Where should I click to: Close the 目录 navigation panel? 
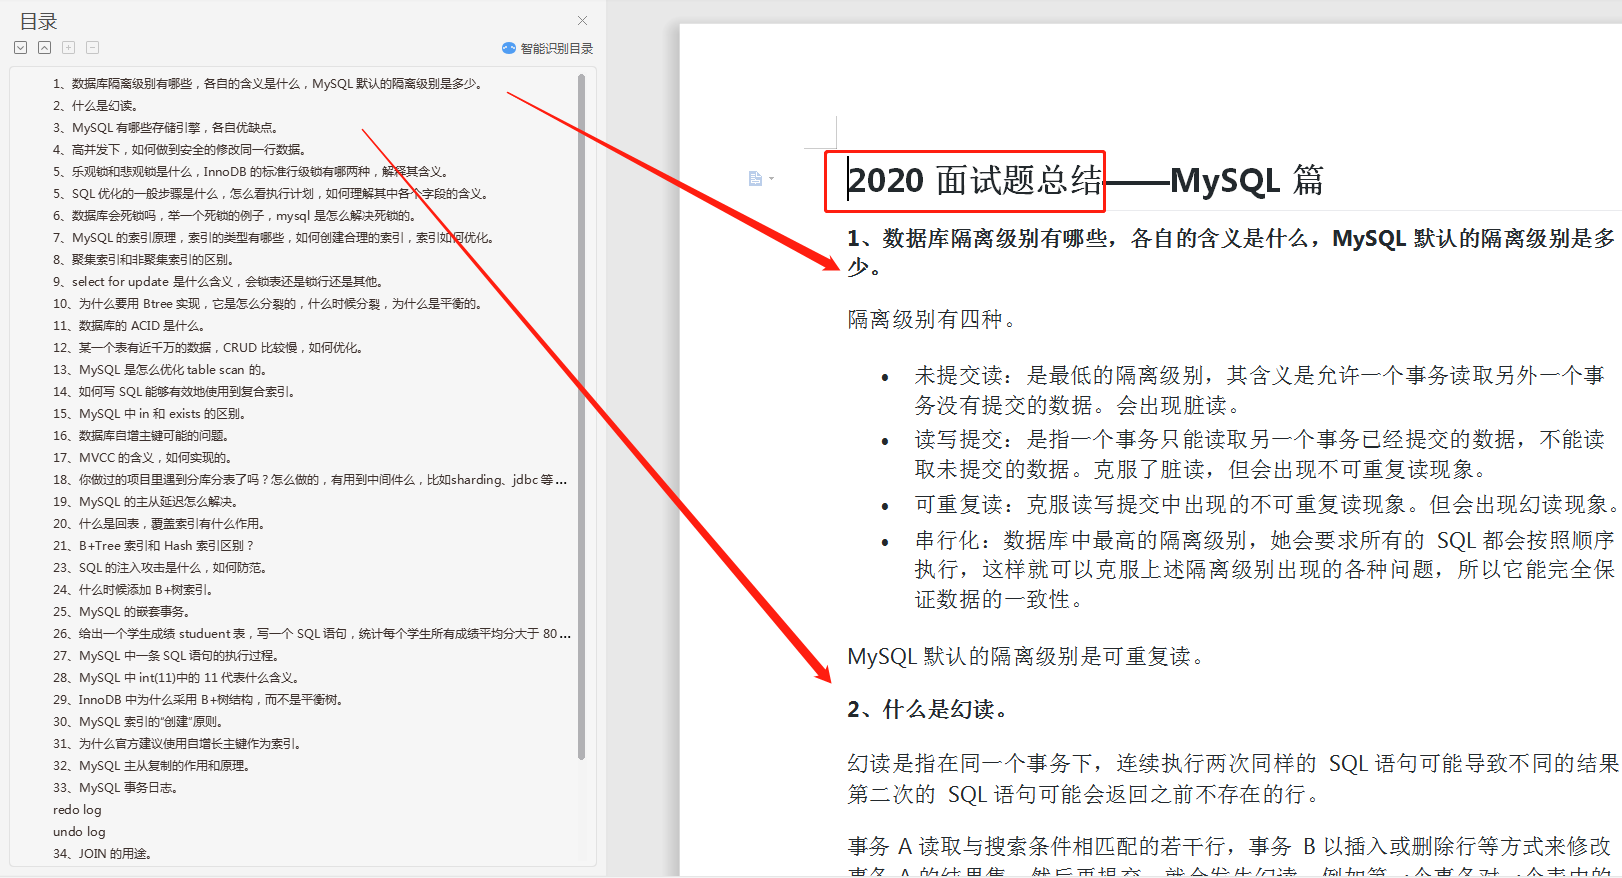click(x=582, y=20)
